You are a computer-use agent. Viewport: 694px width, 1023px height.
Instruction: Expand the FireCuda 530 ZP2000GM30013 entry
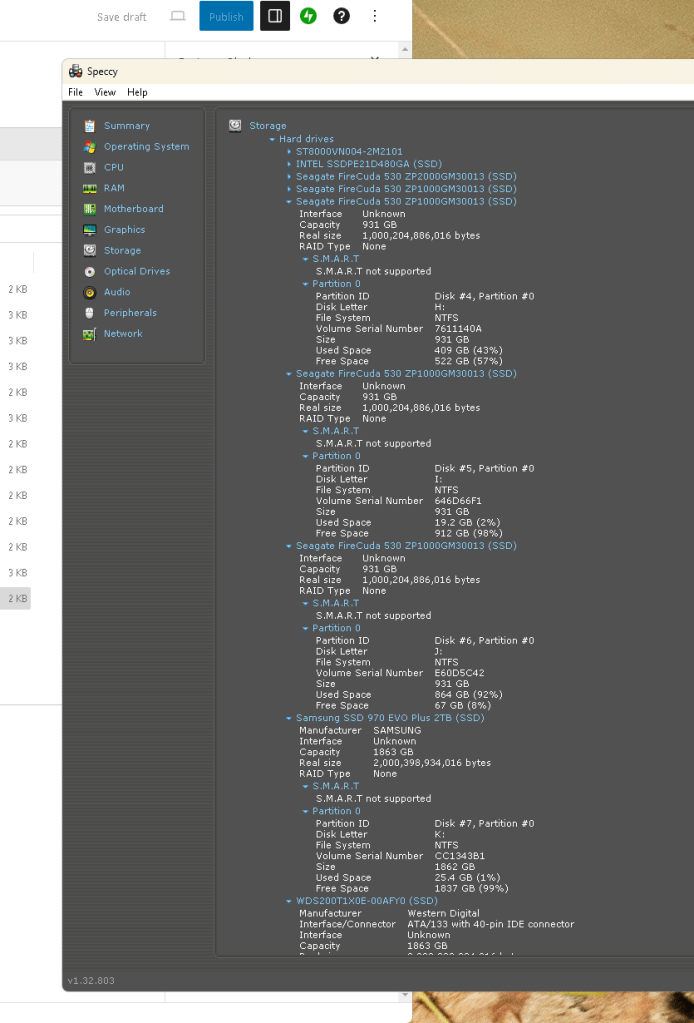(x=289, y=176)
